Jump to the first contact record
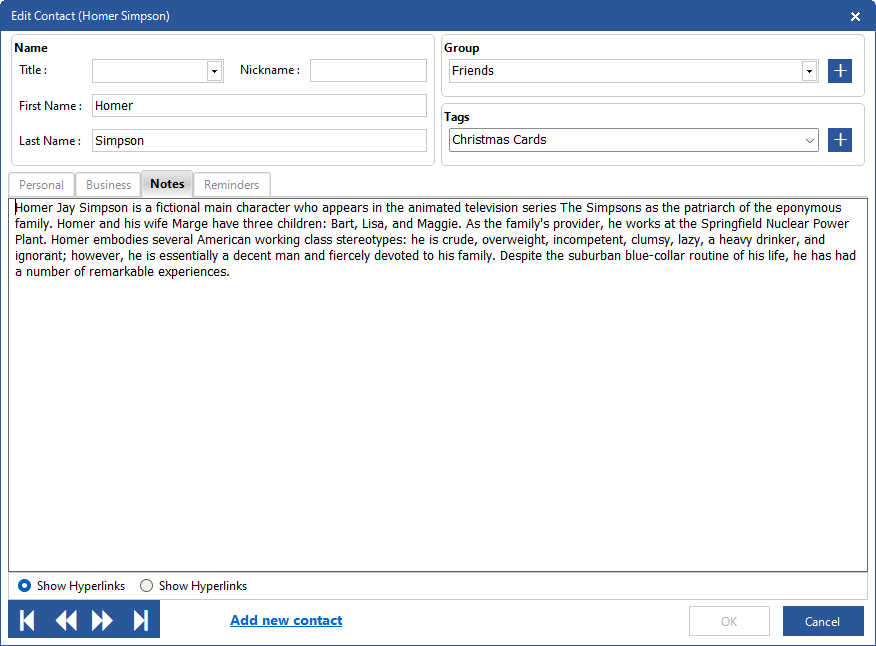876x646 pixels. (28, 621)
